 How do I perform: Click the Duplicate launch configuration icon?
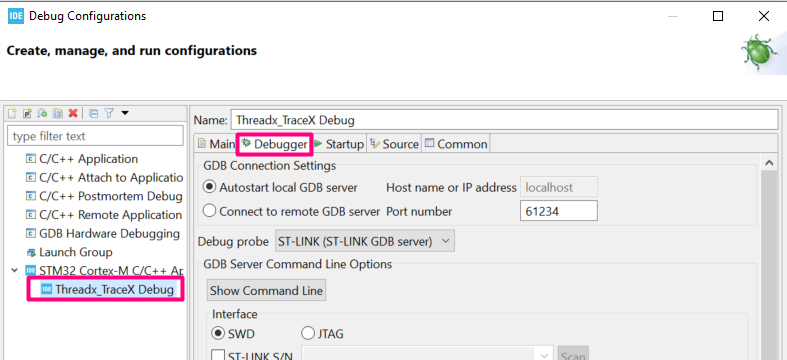(58, 113)
